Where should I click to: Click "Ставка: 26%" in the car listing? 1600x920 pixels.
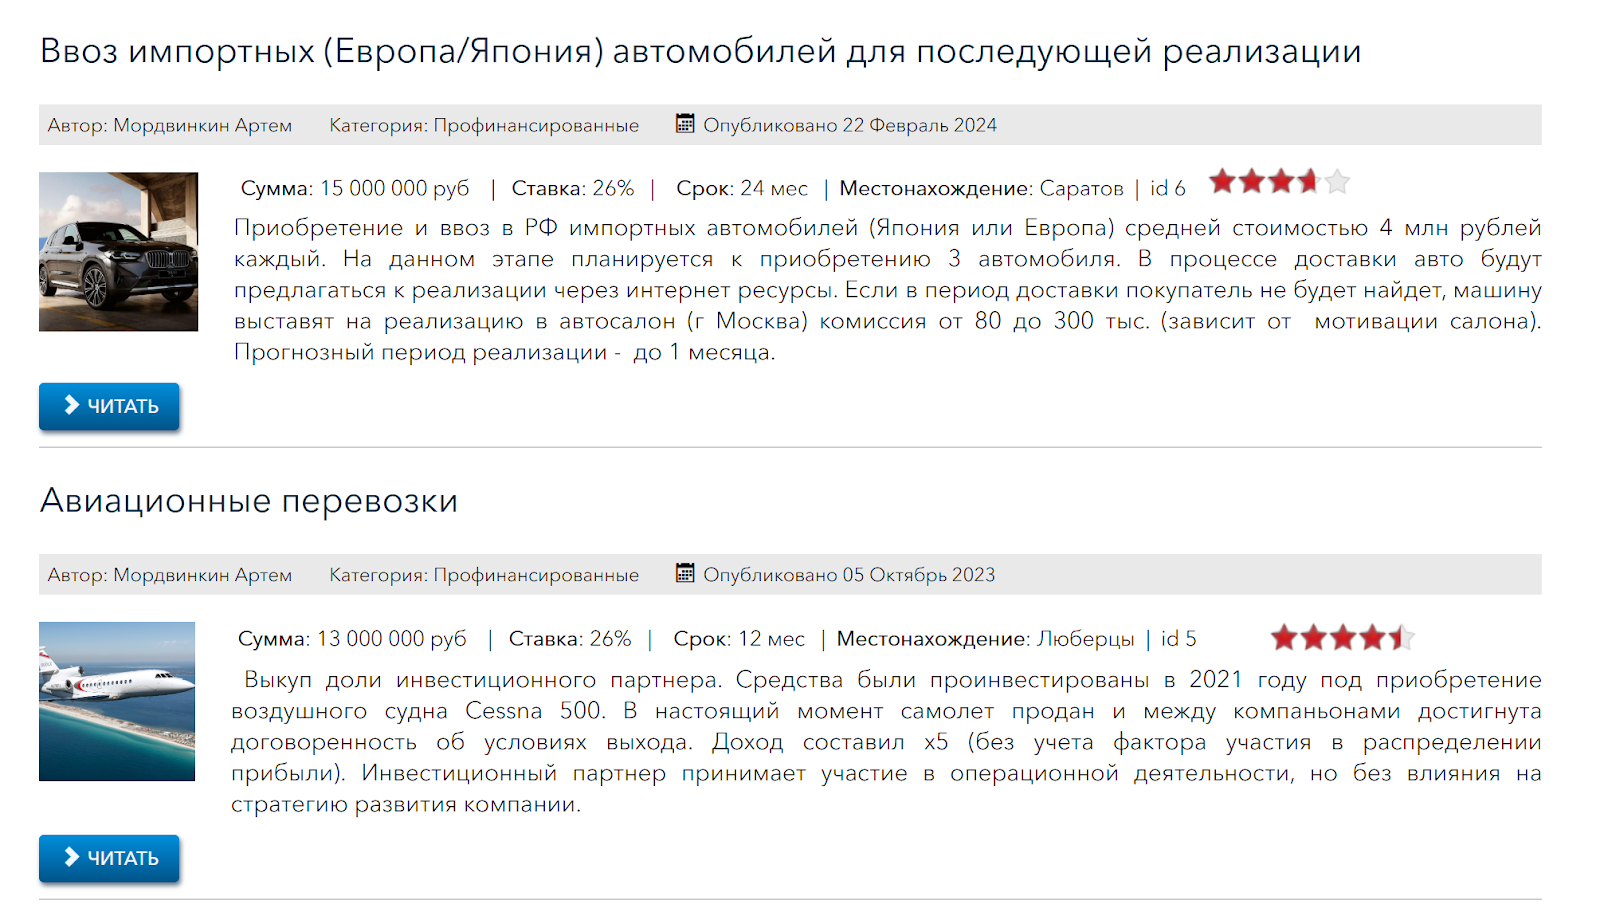tap(573, 188)
